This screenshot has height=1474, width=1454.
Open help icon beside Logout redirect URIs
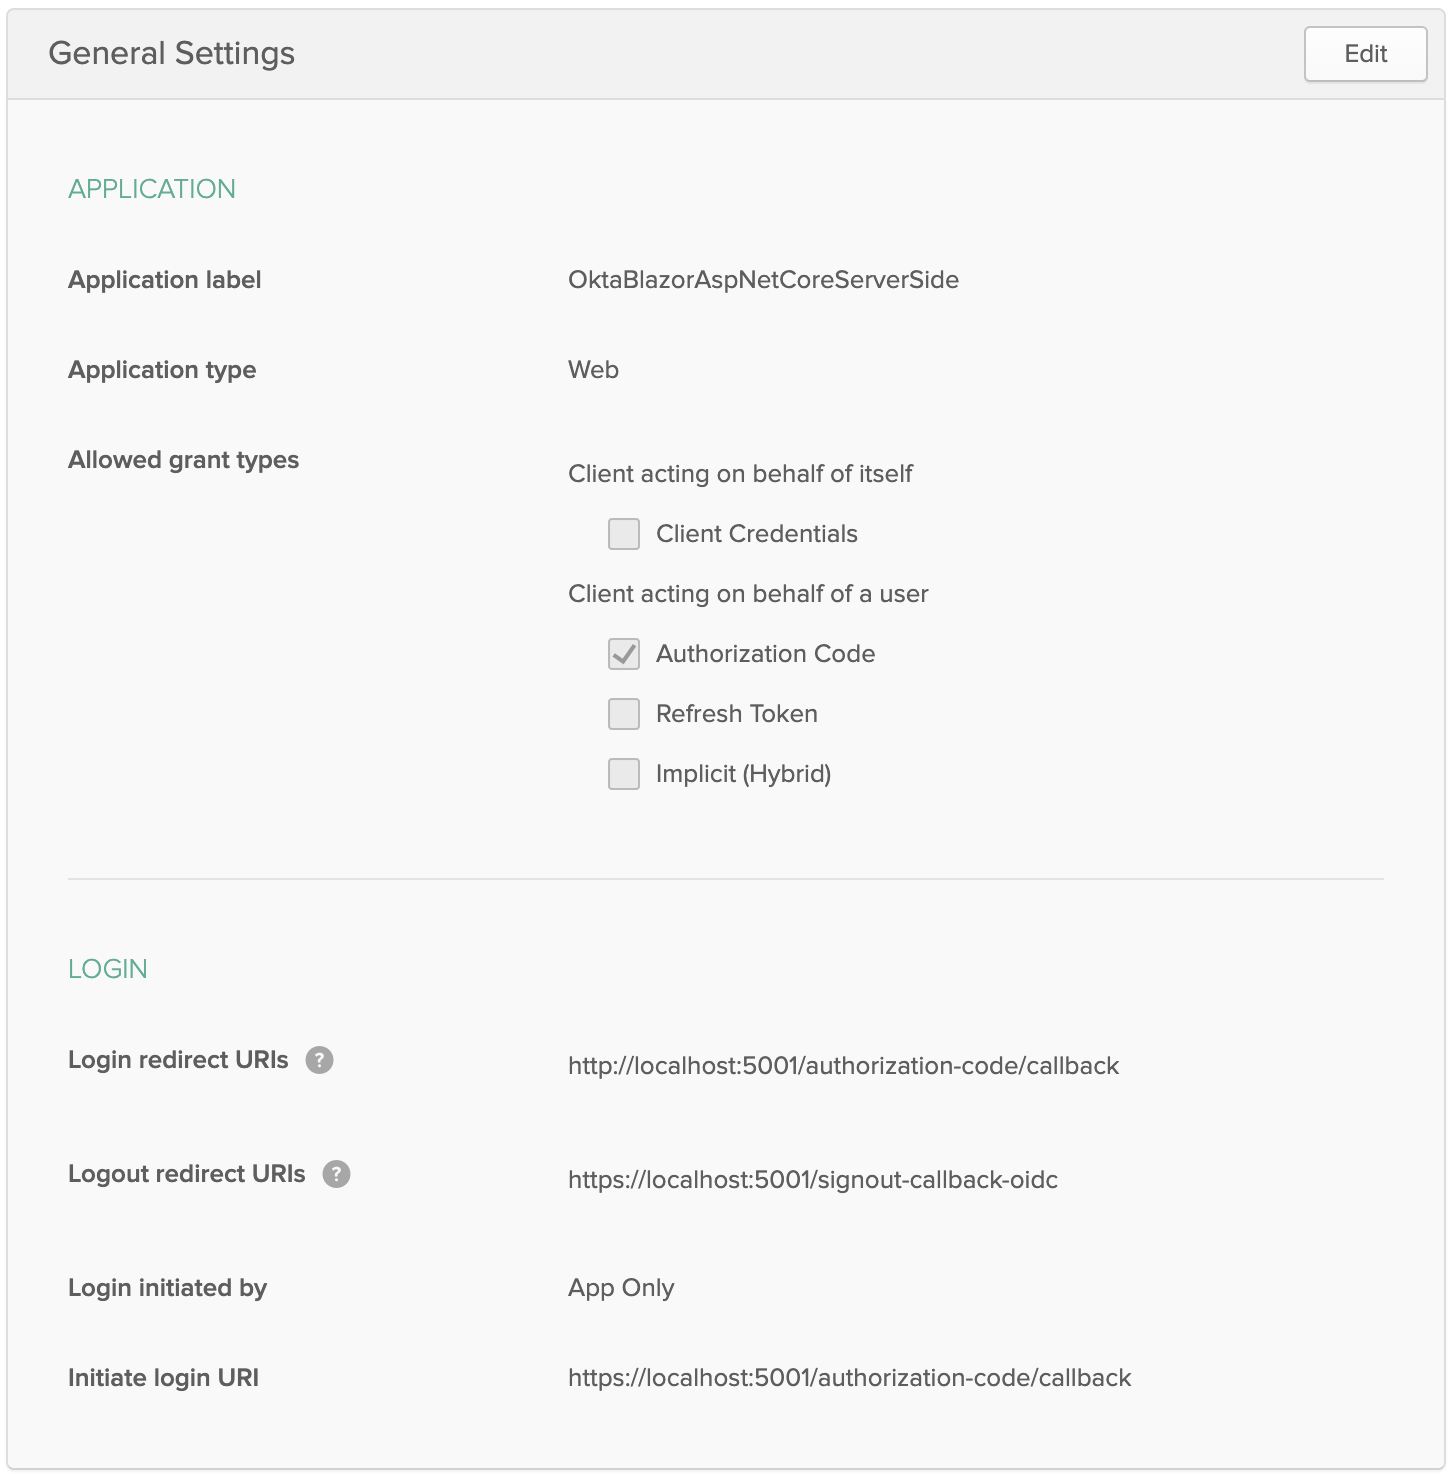click(x=336, y=1174)
